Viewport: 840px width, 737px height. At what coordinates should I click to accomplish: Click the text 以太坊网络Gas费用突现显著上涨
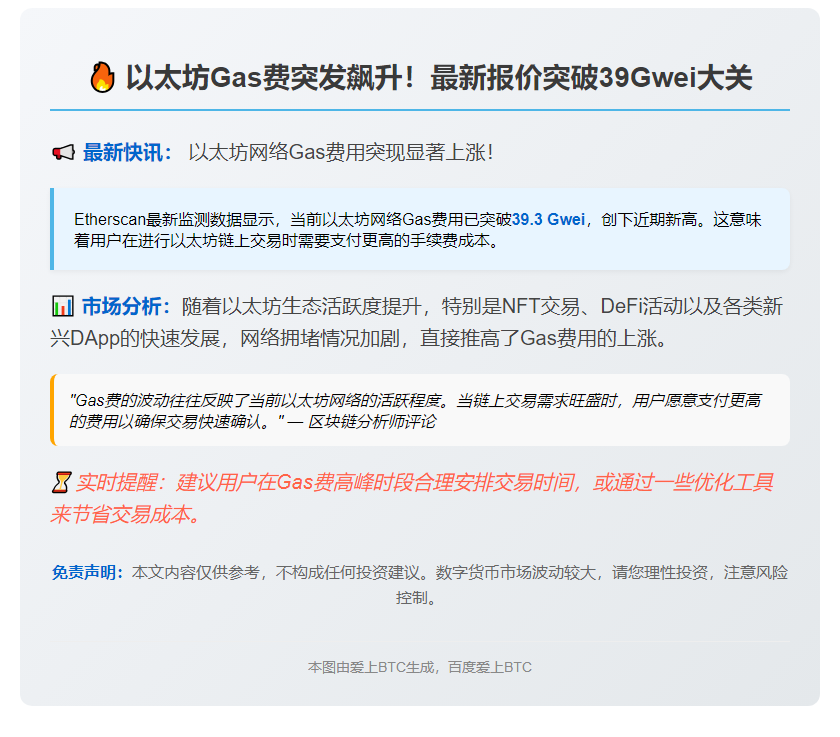tap(340, 153)
